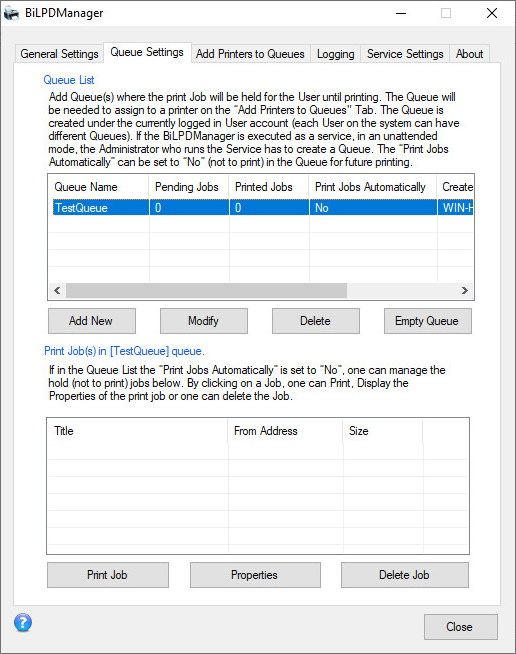Modify the selected queue

tap(204, 321)
